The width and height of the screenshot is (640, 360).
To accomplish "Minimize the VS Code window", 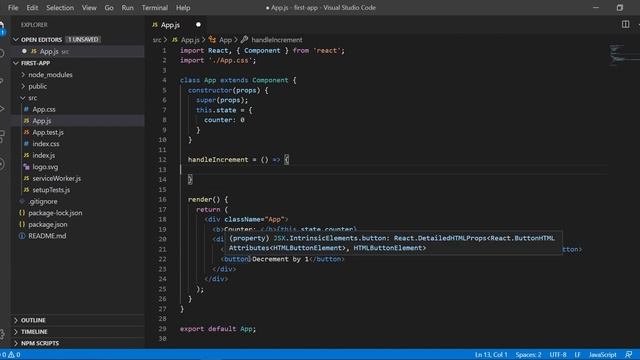I will (x=596, y=7).
